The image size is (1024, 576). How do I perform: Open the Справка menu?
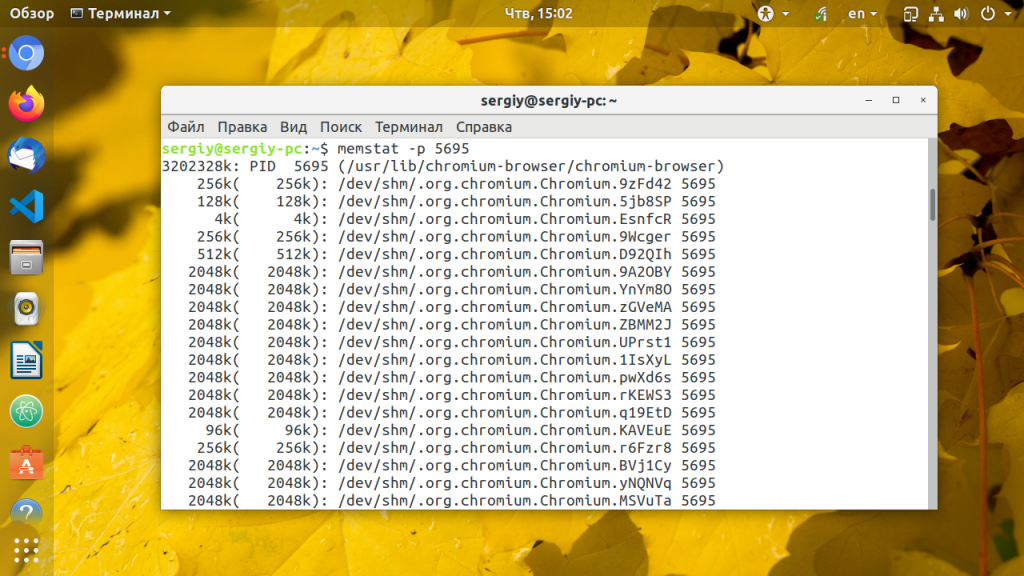[483, 127]
